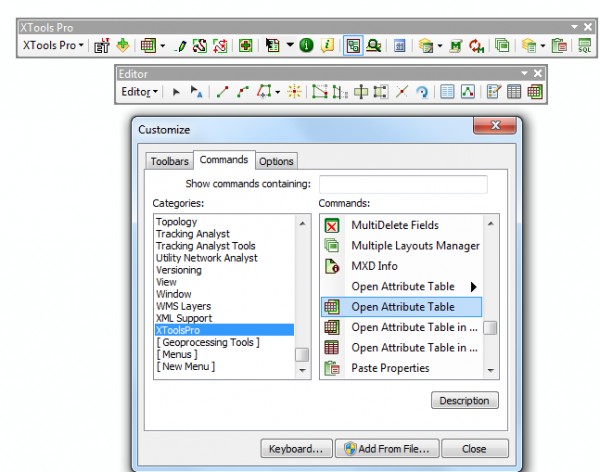The width and height of the screenshot is (600, 472).
Task: Select the Edit Annotation Tool arrow
Action: click(196, 92)
